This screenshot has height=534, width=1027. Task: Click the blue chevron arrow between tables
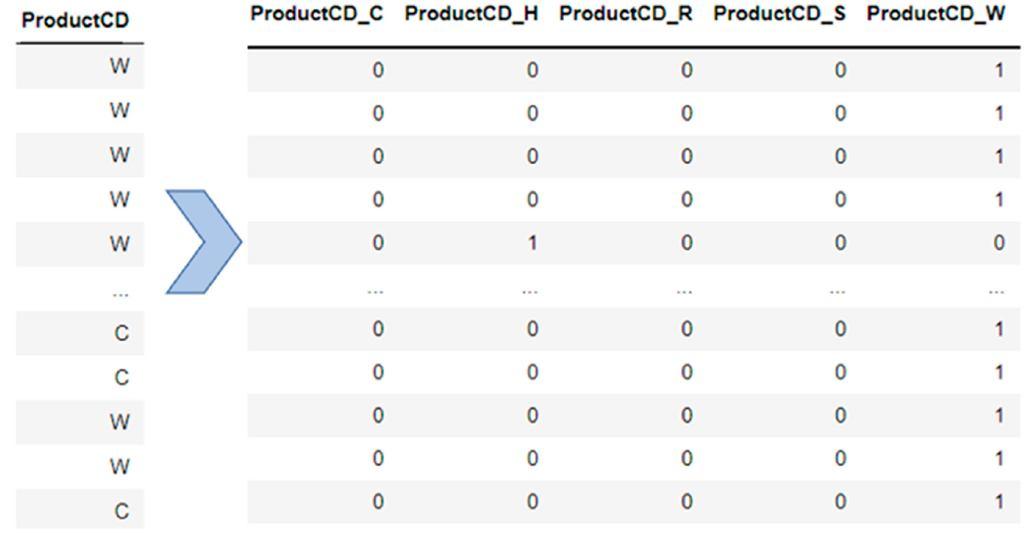[203, 241]
